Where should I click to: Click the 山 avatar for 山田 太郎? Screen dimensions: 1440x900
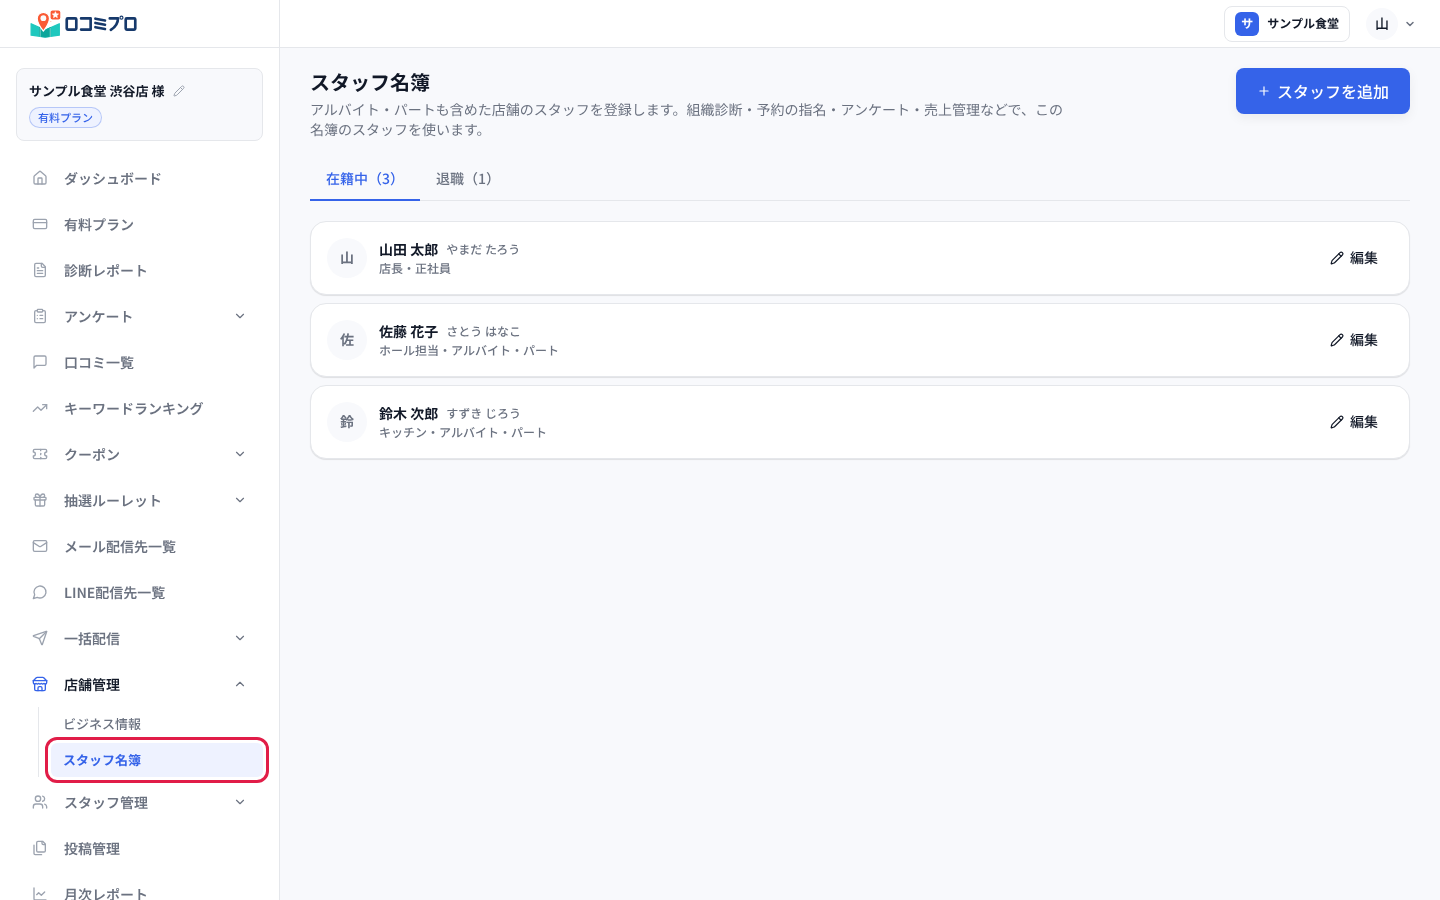(347, 258)
